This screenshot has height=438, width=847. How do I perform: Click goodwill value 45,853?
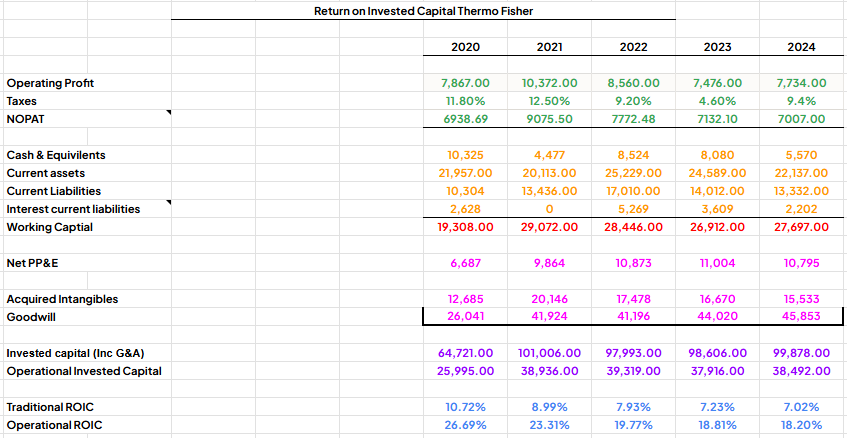point(802,317)
